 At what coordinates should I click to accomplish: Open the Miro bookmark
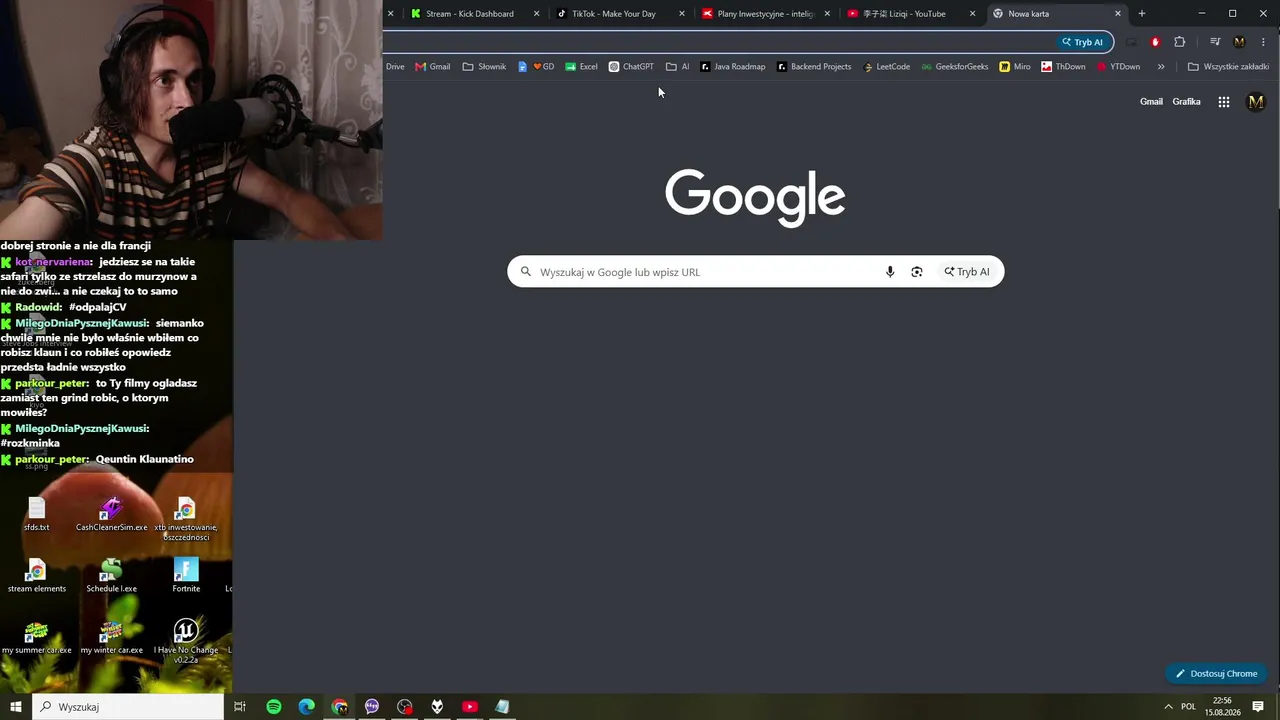pyautogui.click(x=1015, y=67)
